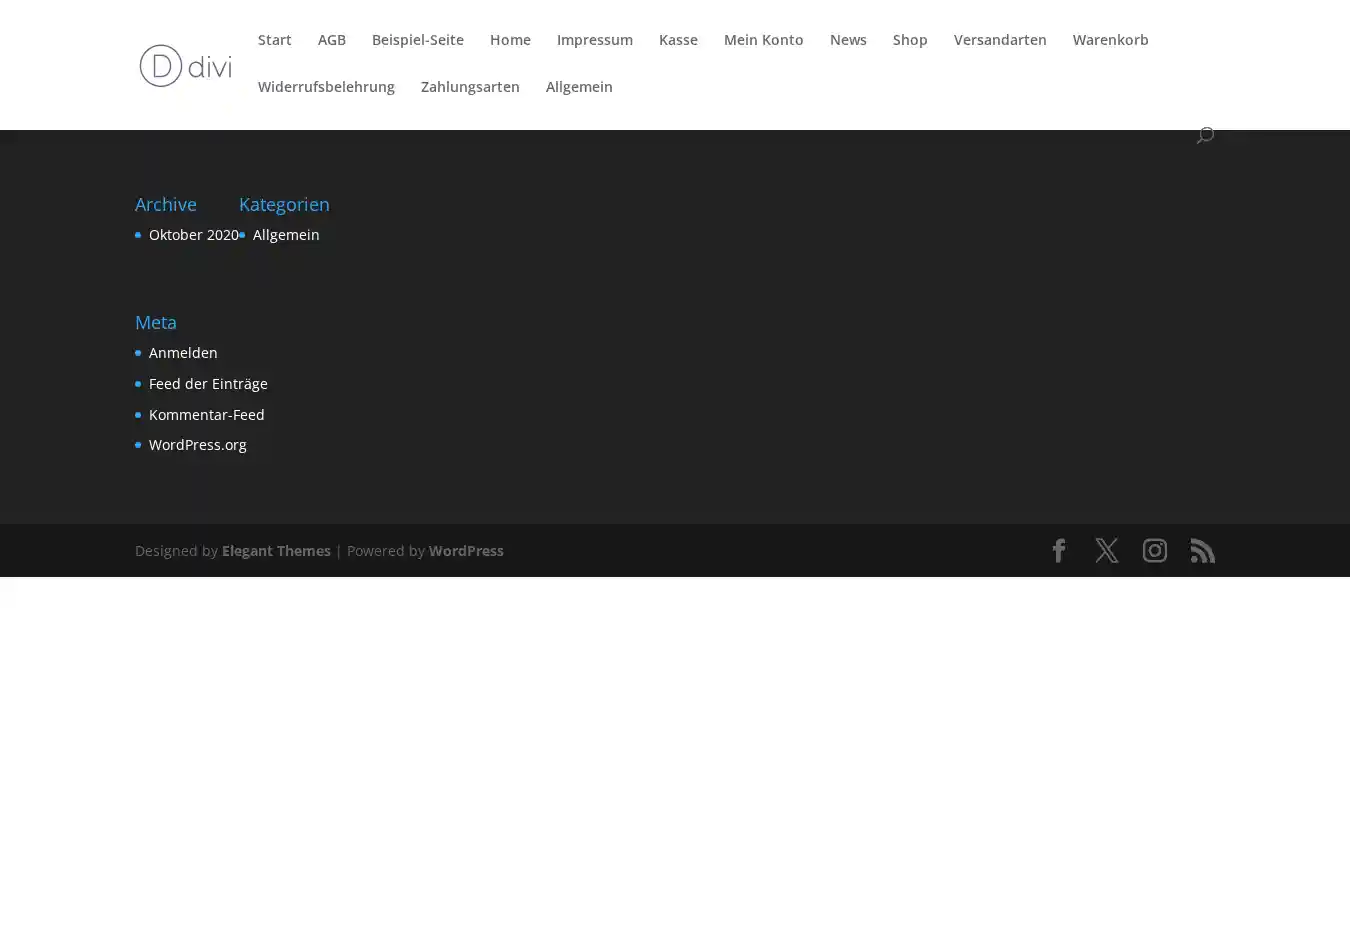The width and height of the screenshot is (1350, 940).
Task: Open the Facebook footer icon
Action: pos(1058,551)
